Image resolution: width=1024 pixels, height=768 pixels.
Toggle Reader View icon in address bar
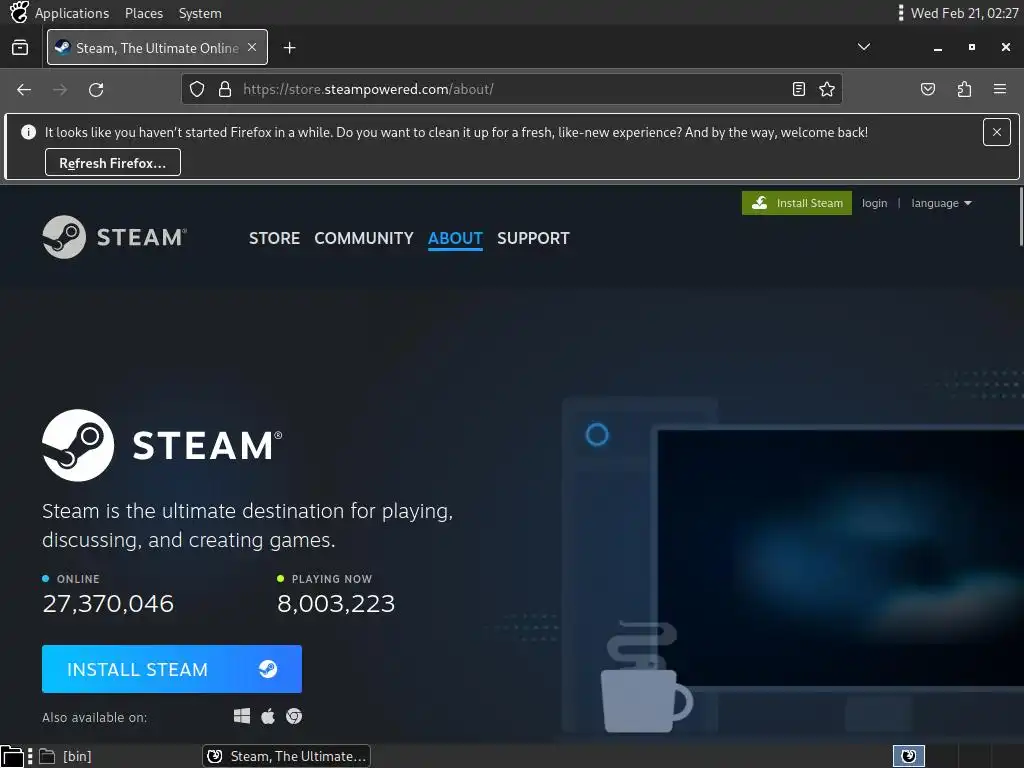point(799,89)
